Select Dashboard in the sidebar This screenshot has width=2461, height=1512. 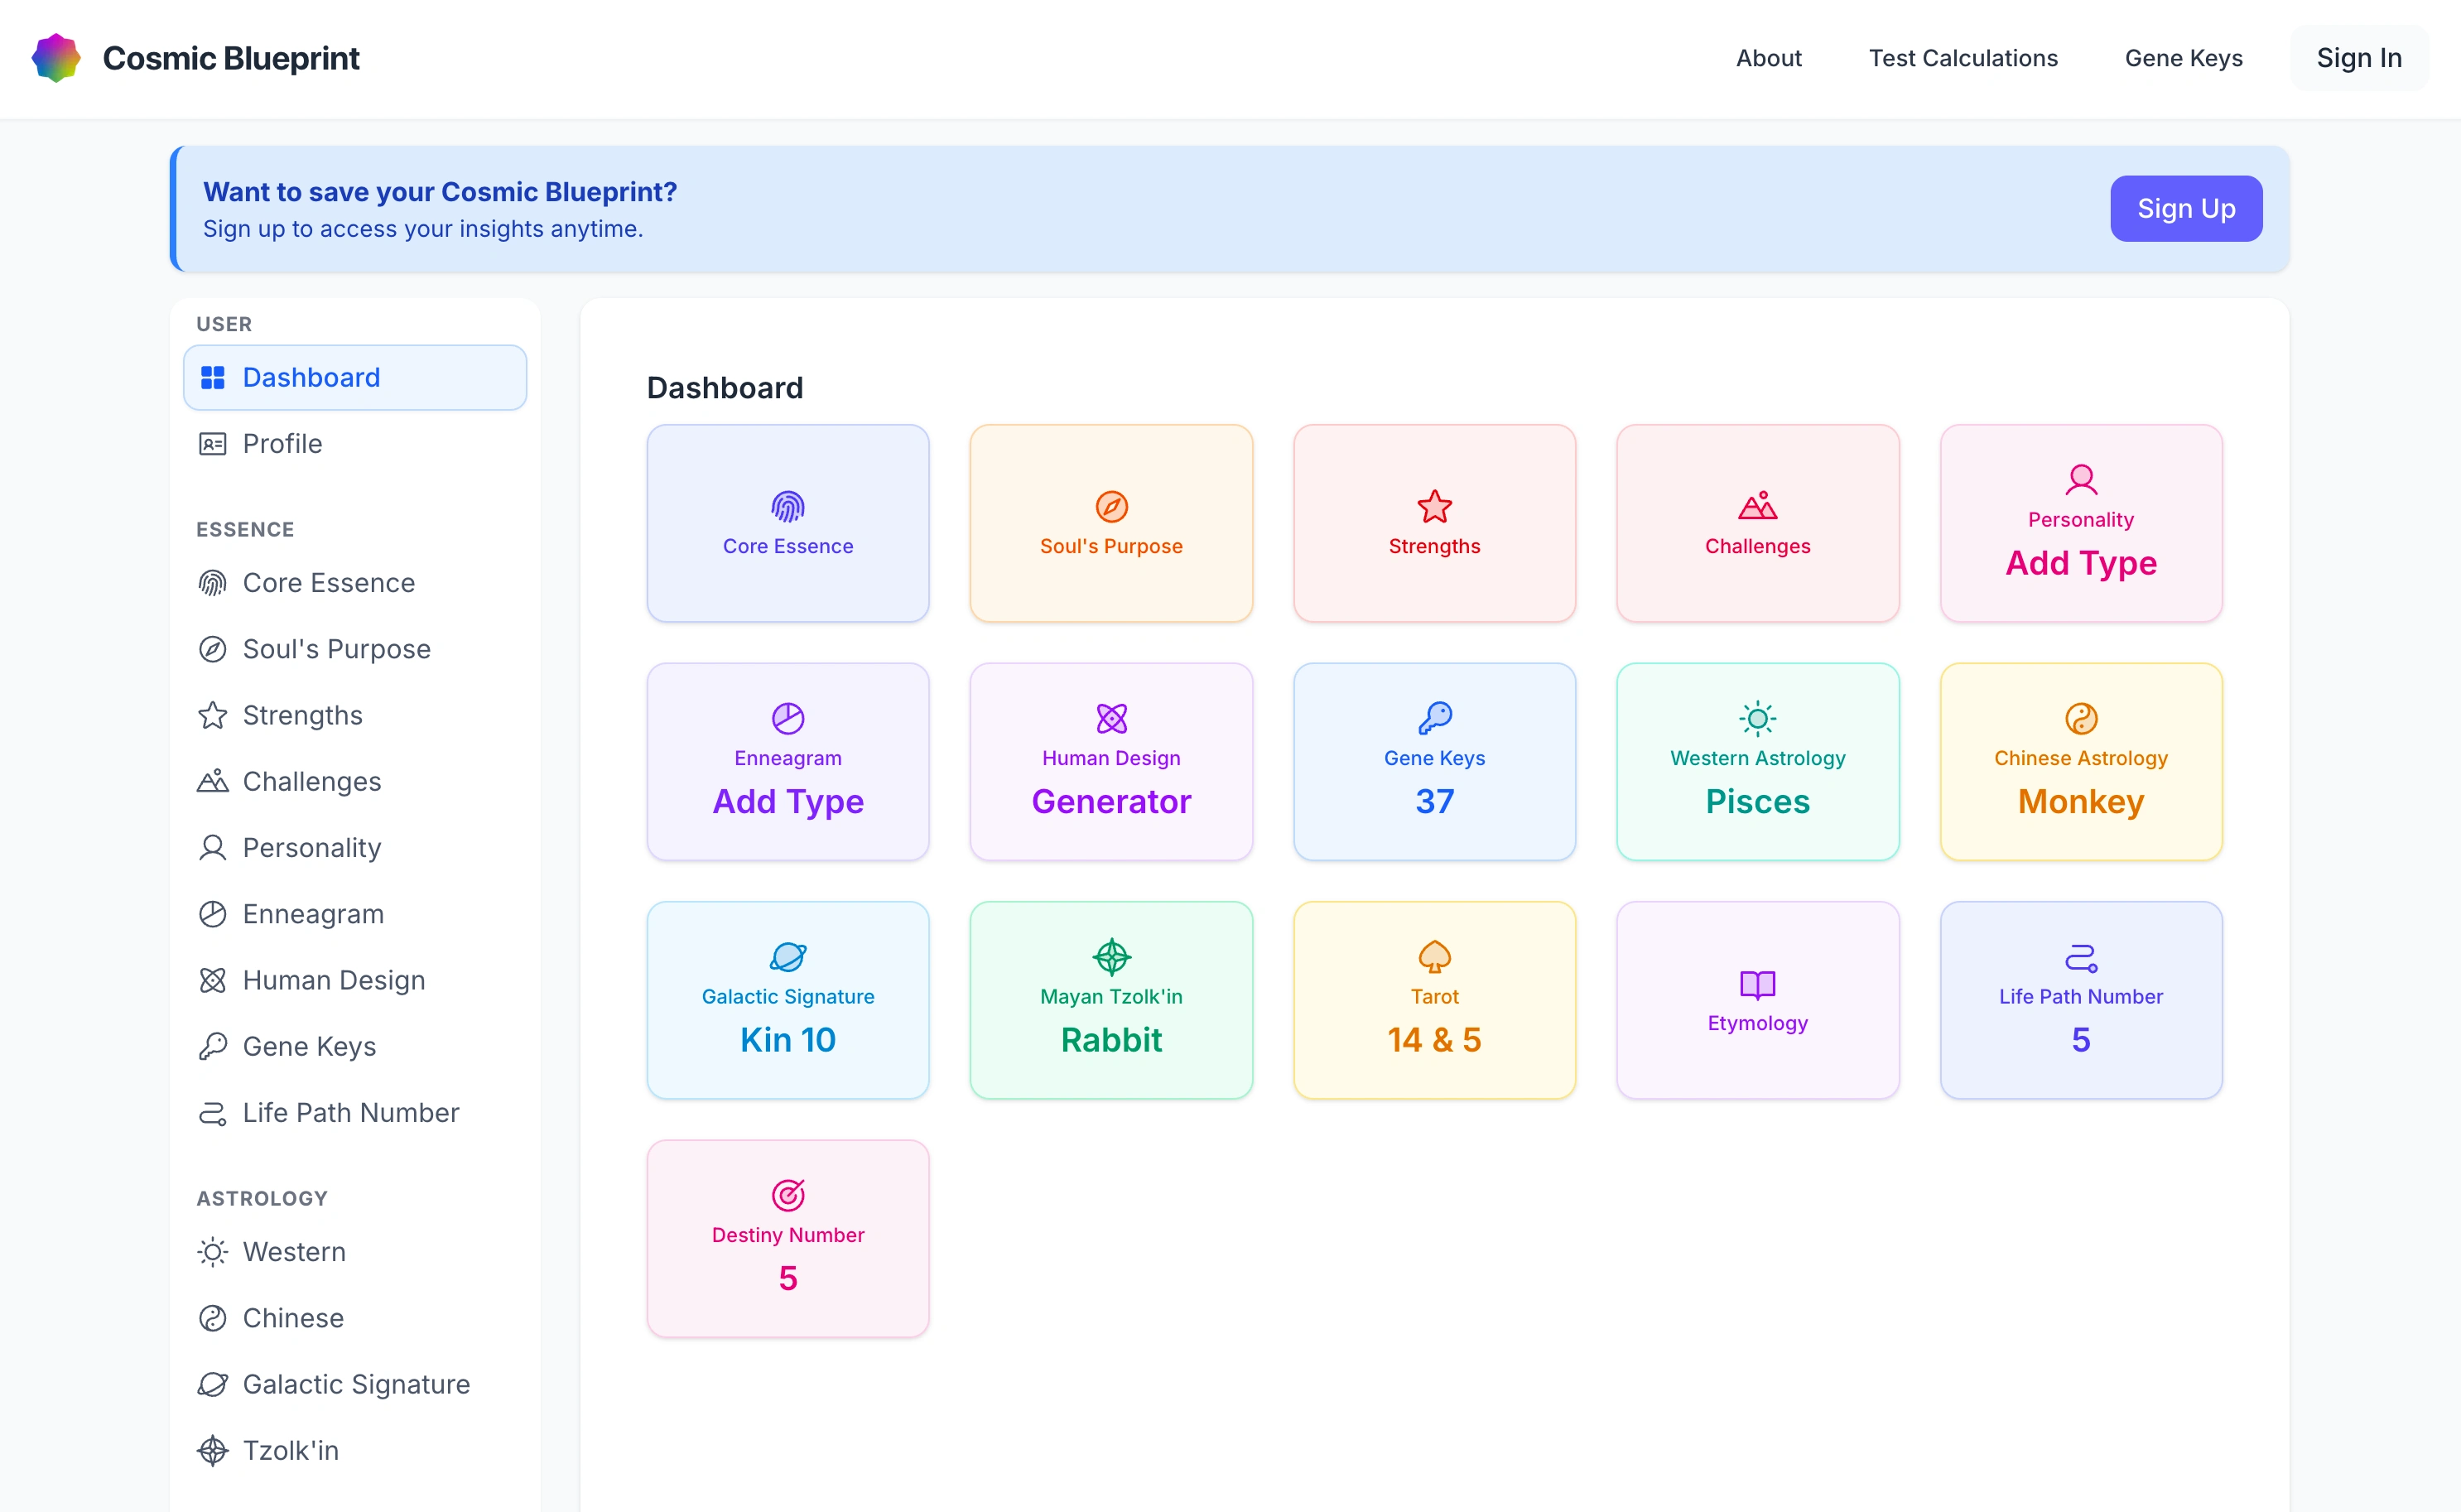click(x=355, y=378)
